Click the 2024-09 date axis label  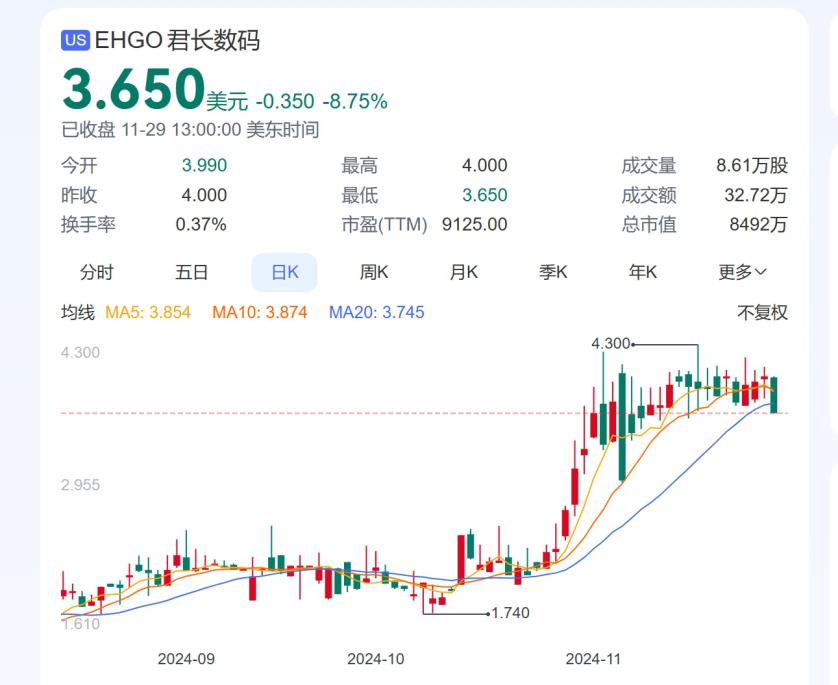(186, 659)
